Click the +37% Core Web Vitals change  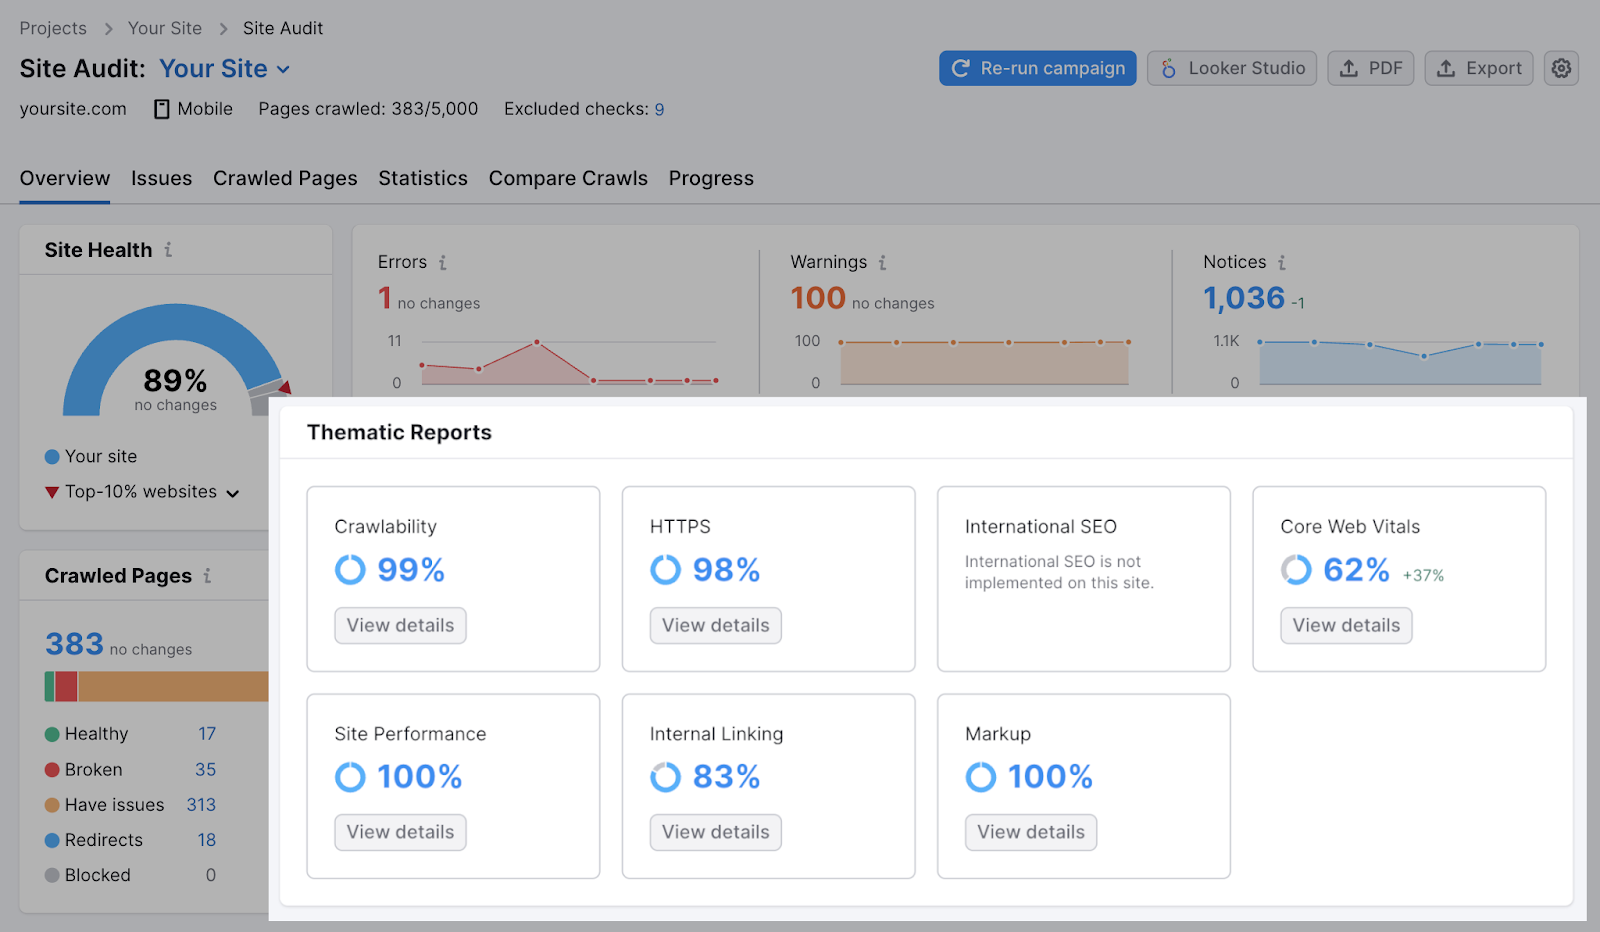pos(1423,575)
